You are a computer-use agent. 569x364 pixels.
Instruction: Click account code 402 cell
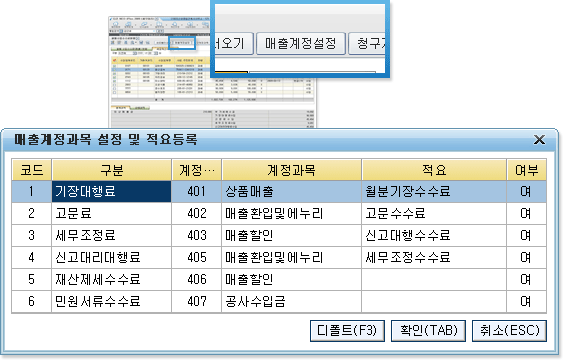196,213
